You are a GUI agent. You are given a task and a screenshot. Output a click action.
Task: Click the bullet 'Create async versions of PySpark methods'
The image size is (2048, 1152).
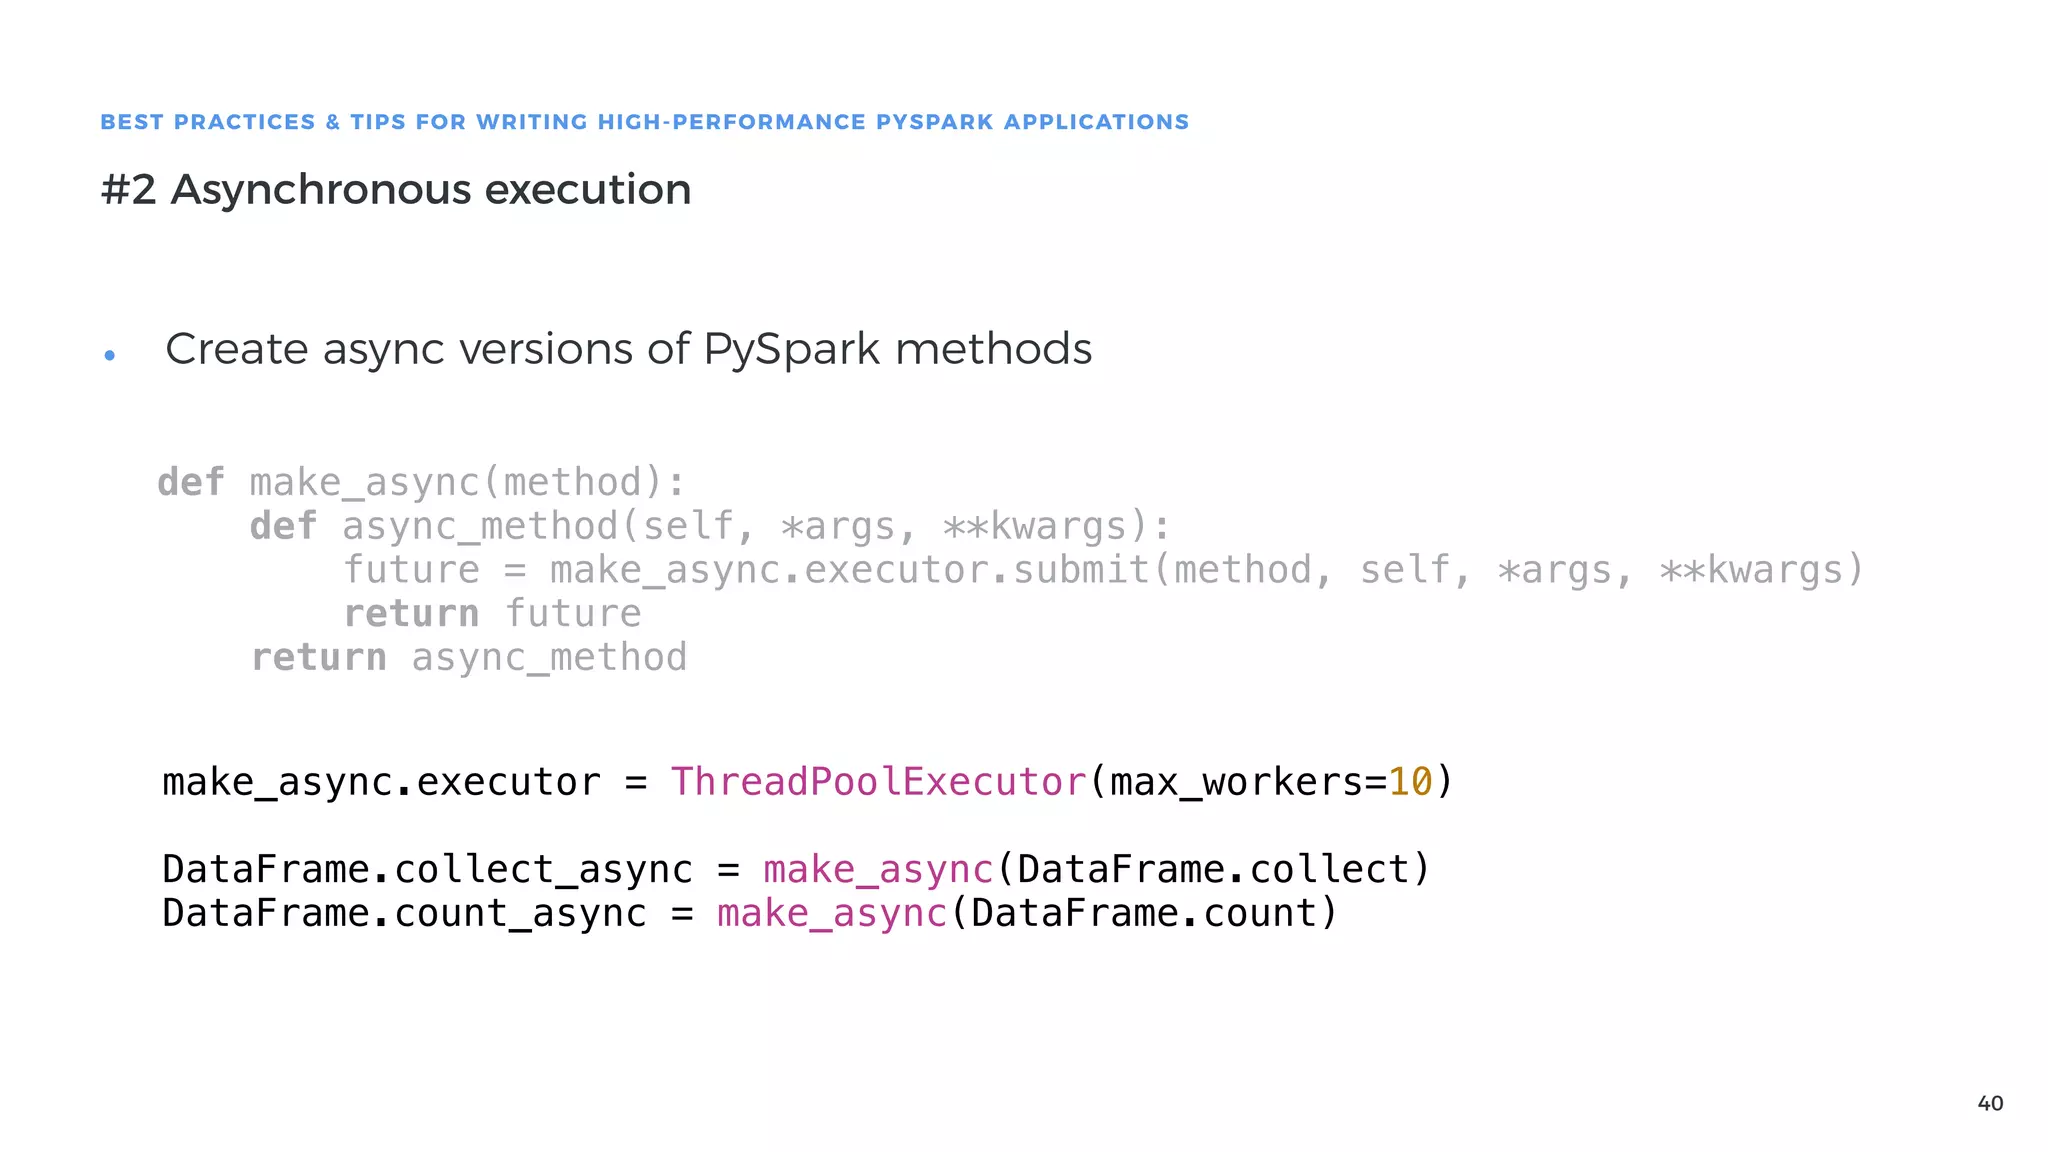pos(628,349)
